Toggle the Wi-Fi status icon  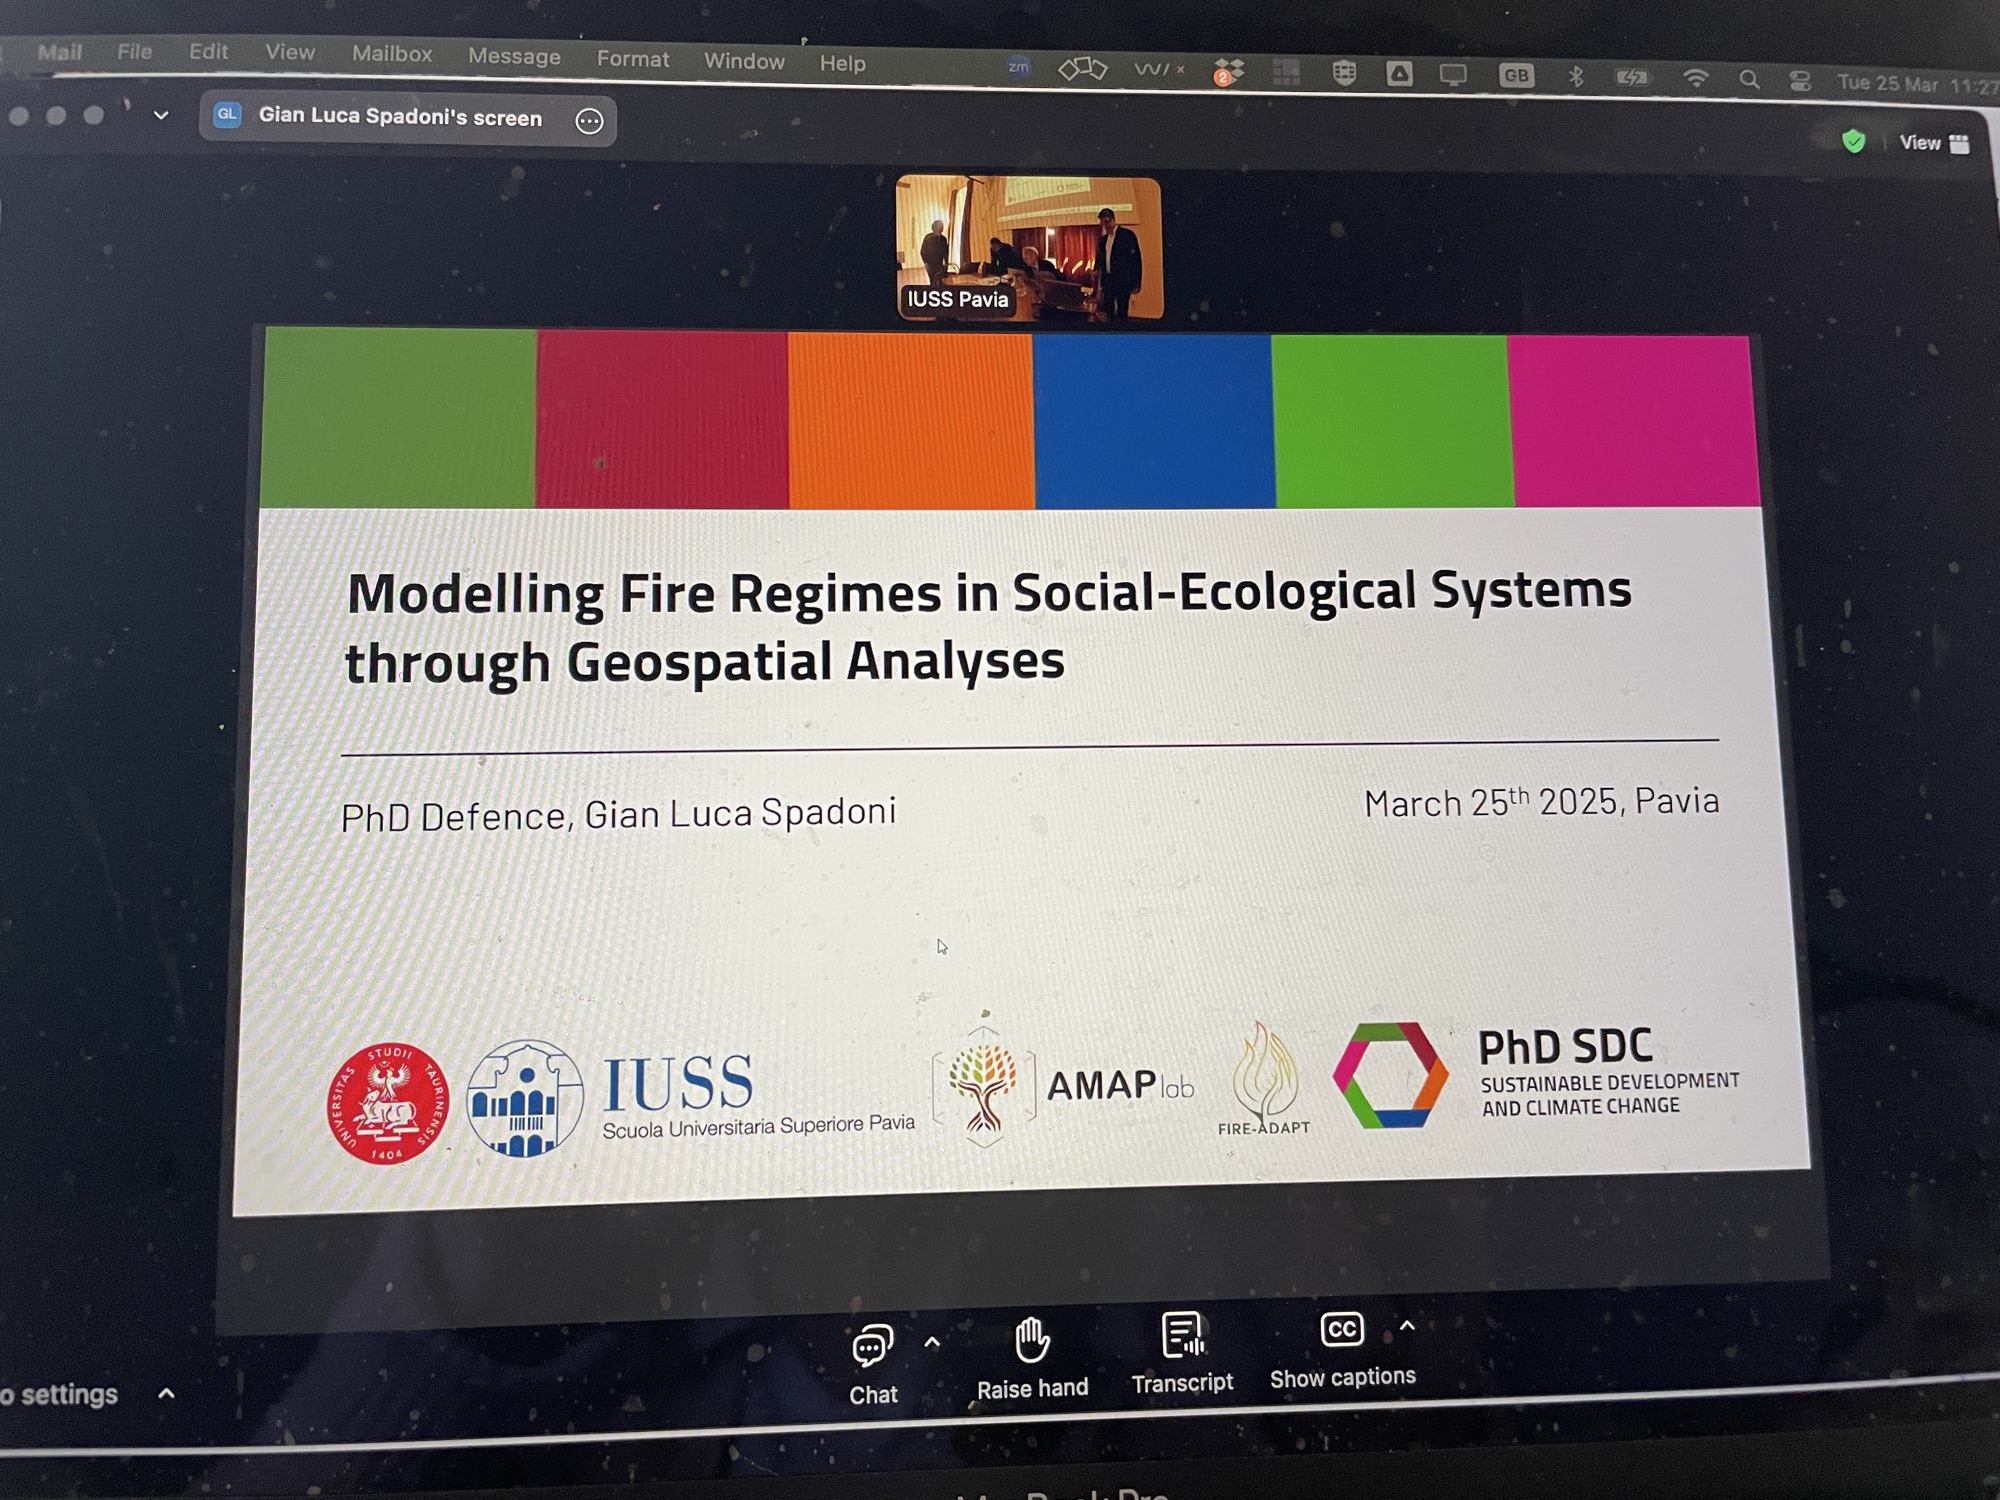(x=1695, y=79)
